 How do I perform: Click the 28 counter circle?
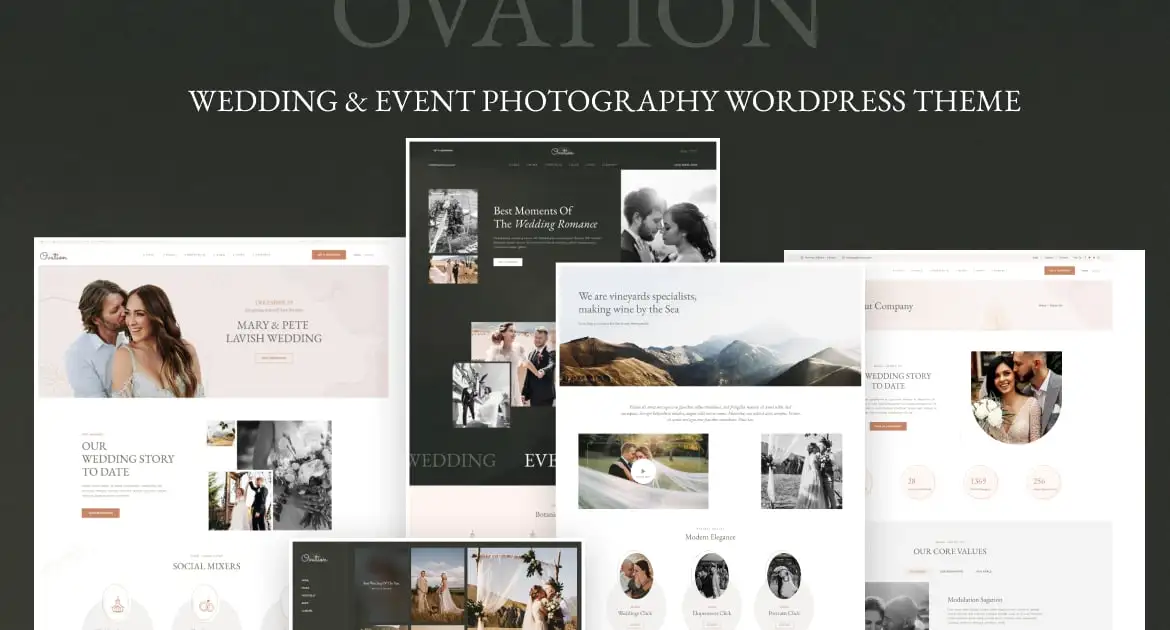[x=917, y=482]
